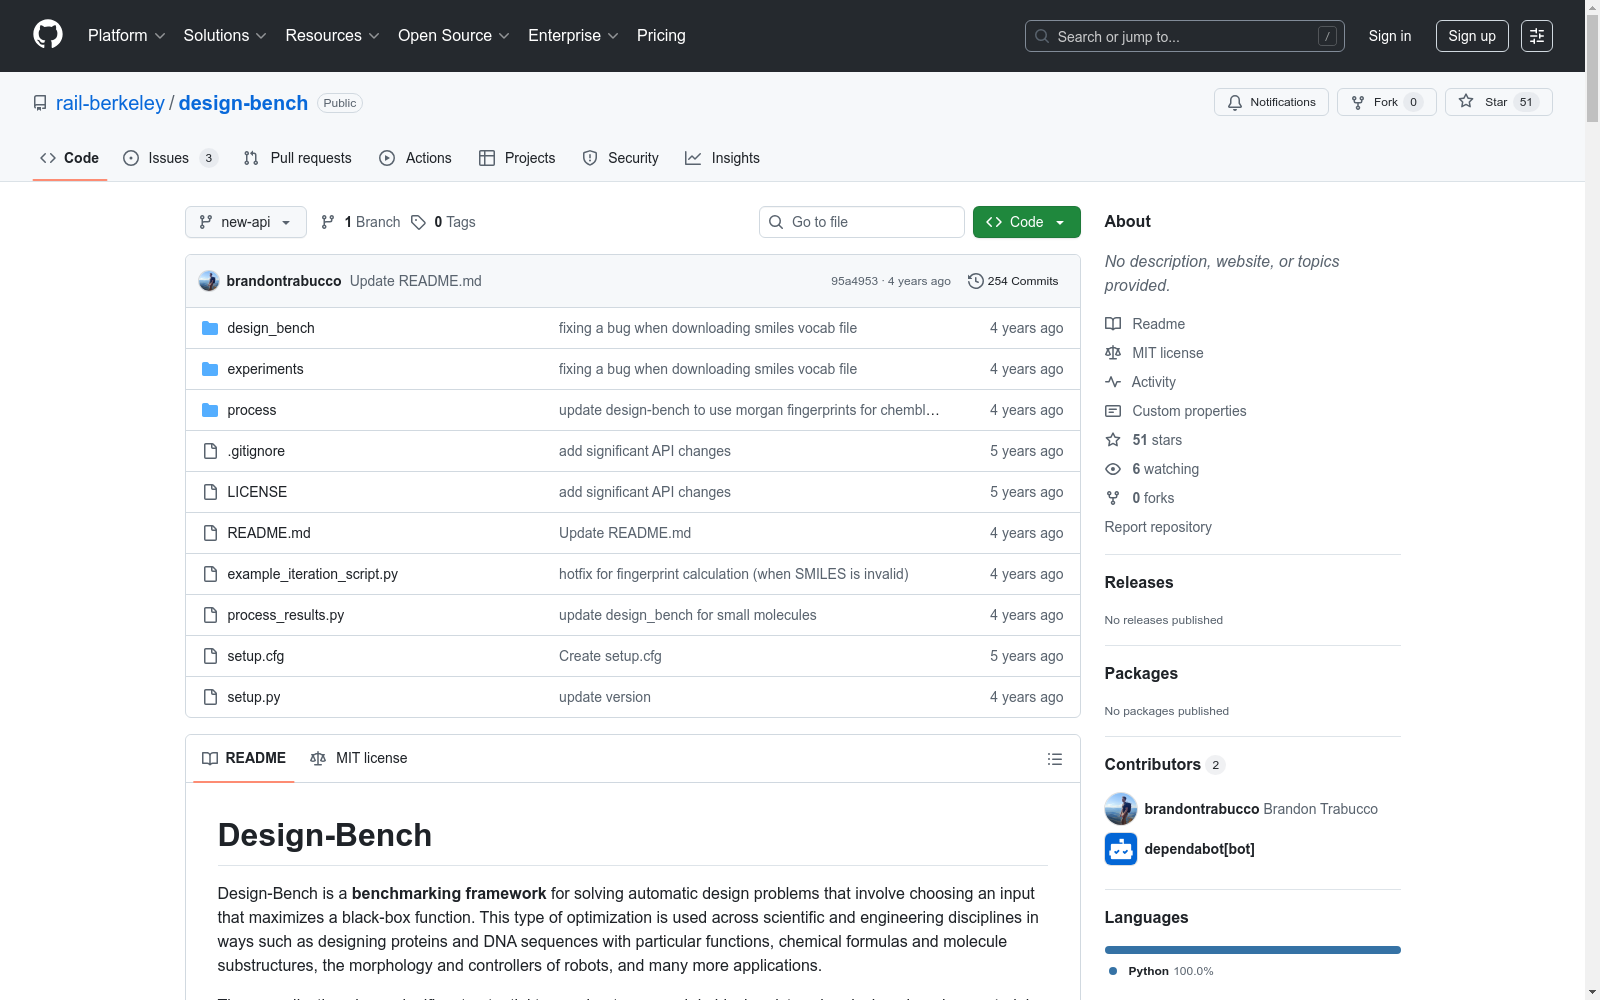Open the Actions tab
Viewport: 1600px width, 1000px height.
tap(416, 158)
